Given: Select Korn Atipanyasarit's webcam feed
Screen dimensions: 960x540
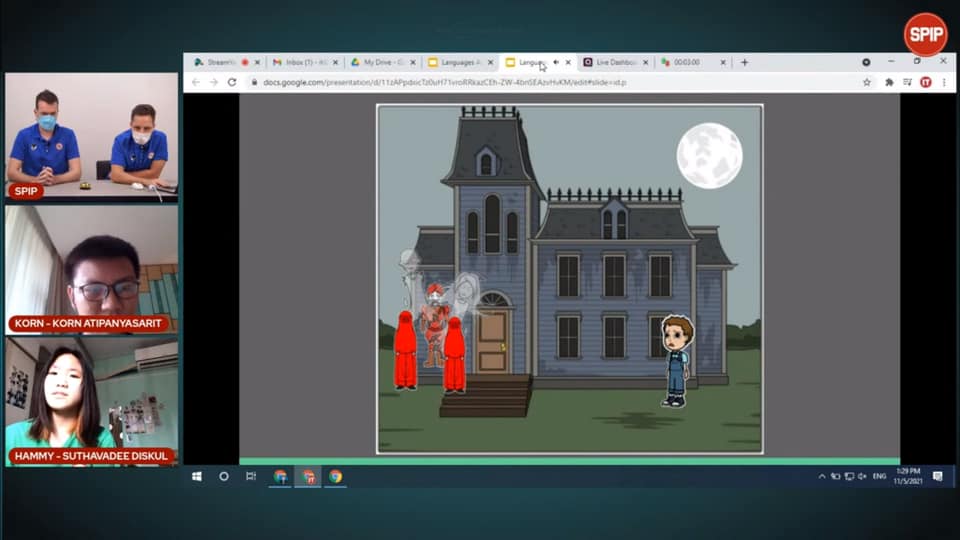Looking at the screenshot, I should [x=92, y=270].
